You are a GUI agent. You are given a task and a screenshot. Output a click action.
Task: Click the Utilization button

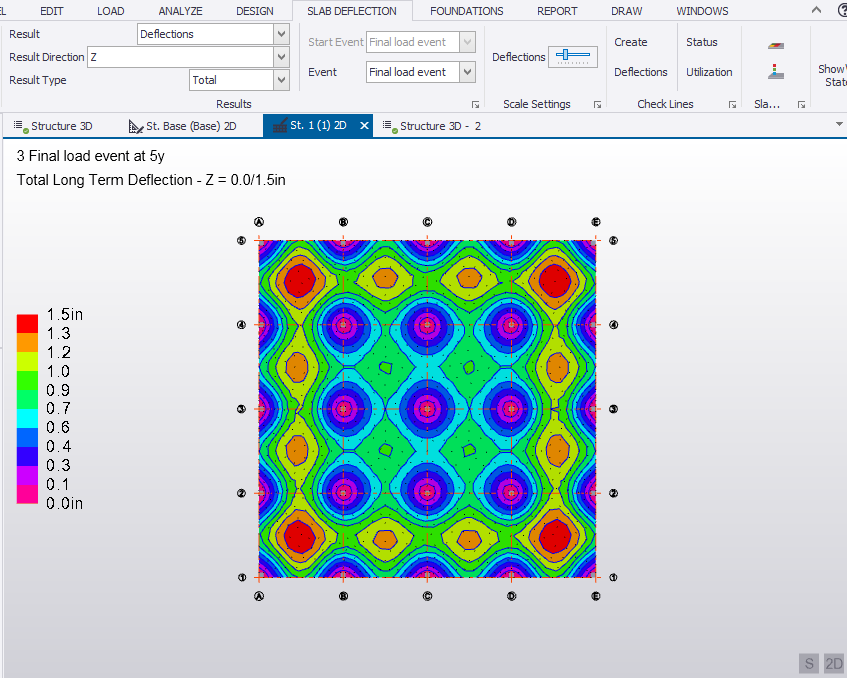coord(708,72)
